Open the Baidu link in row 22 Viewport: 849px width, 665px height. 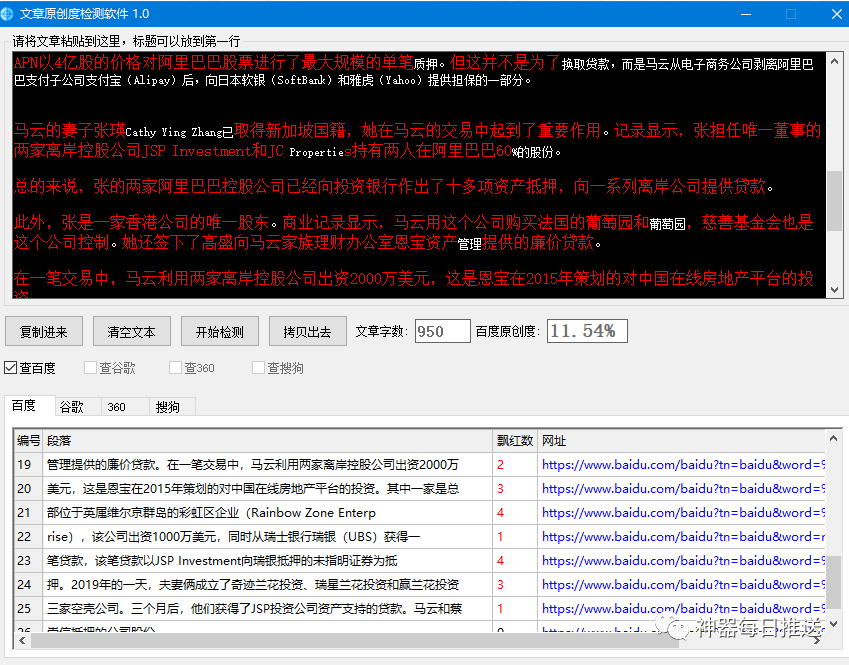click(x=683, y=537)
